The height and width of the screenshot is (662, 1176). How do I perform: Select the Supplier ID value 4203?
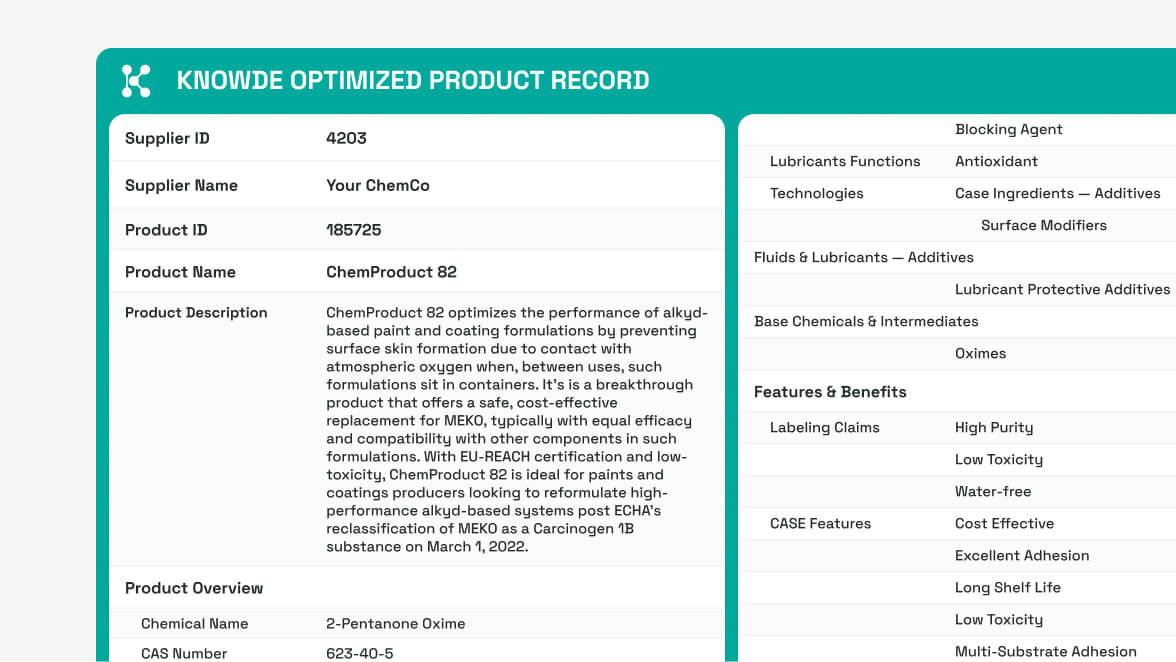coord(346,139)
